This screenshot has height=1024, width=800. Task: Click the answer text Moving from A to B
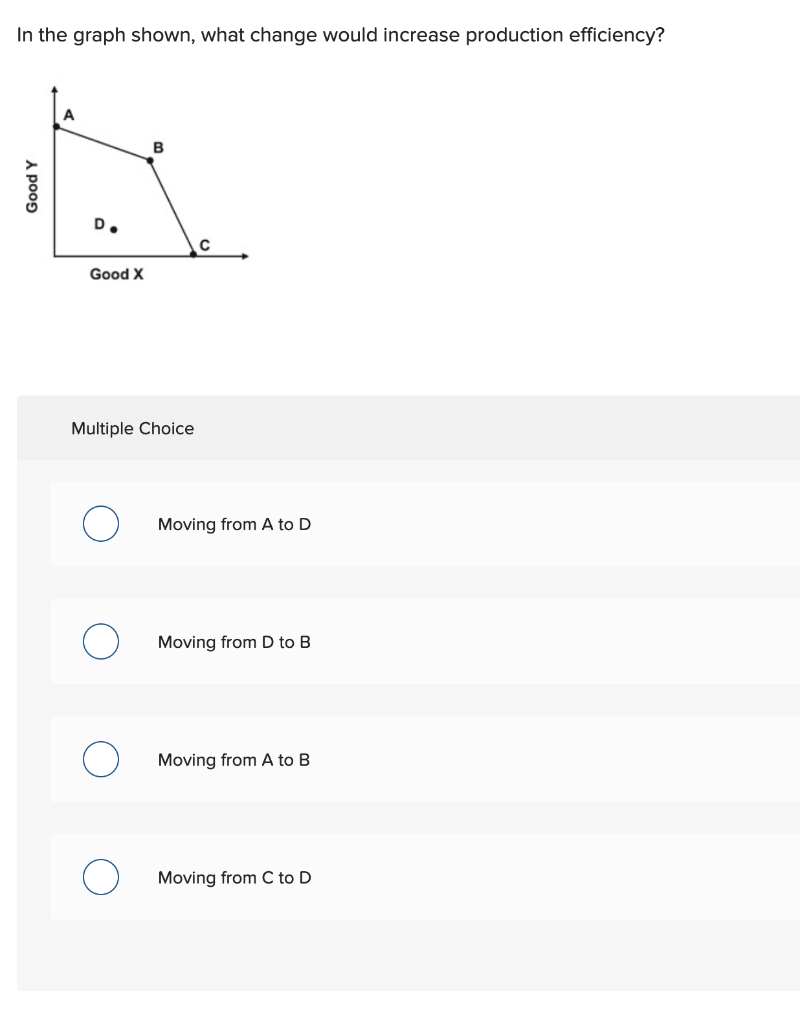point(233,760)
